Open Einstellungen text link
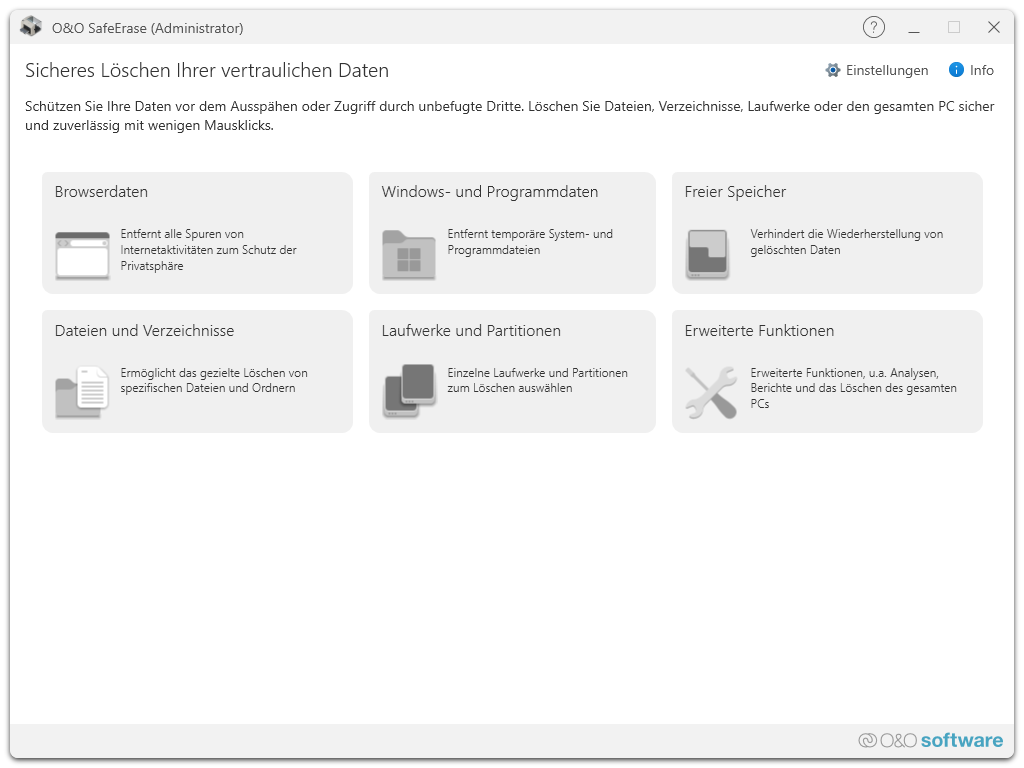Viewport: 1024px width, 768px height. click(887, 70)
